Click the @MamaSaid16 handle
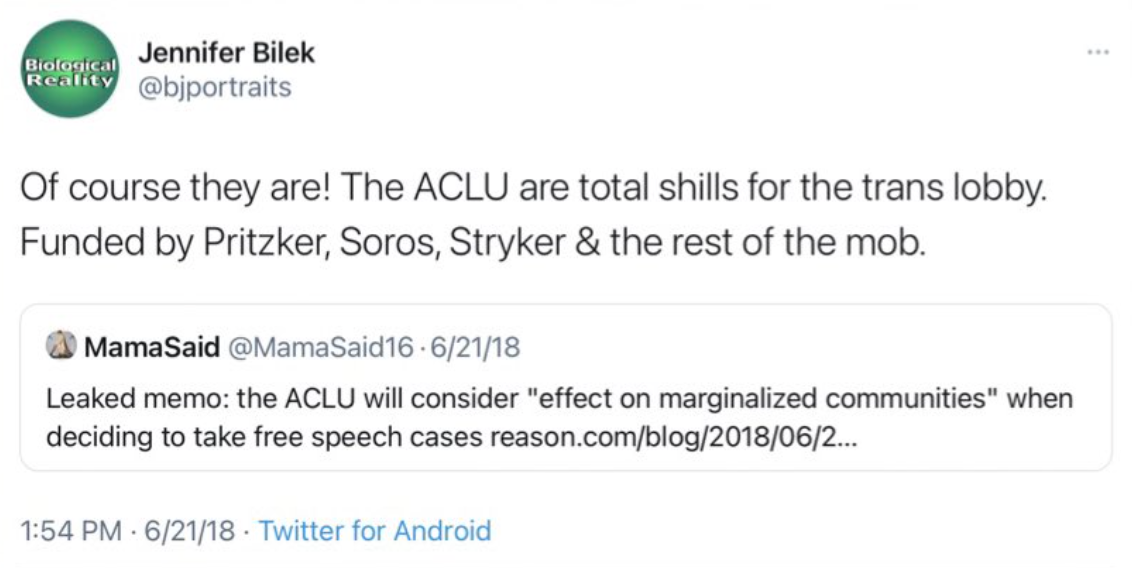Screen dimensions: 1132x568 coord(322,347)
